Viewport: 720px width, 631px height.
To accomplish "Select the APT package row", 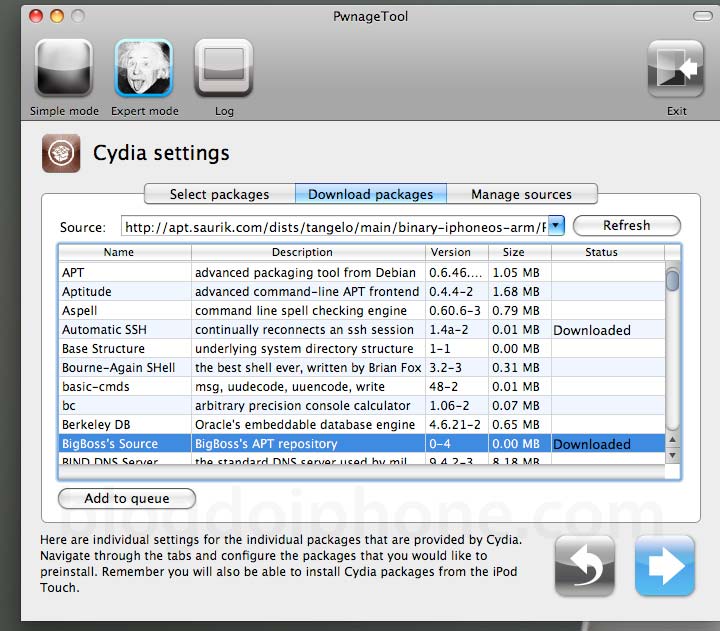I will click(362, 272).
